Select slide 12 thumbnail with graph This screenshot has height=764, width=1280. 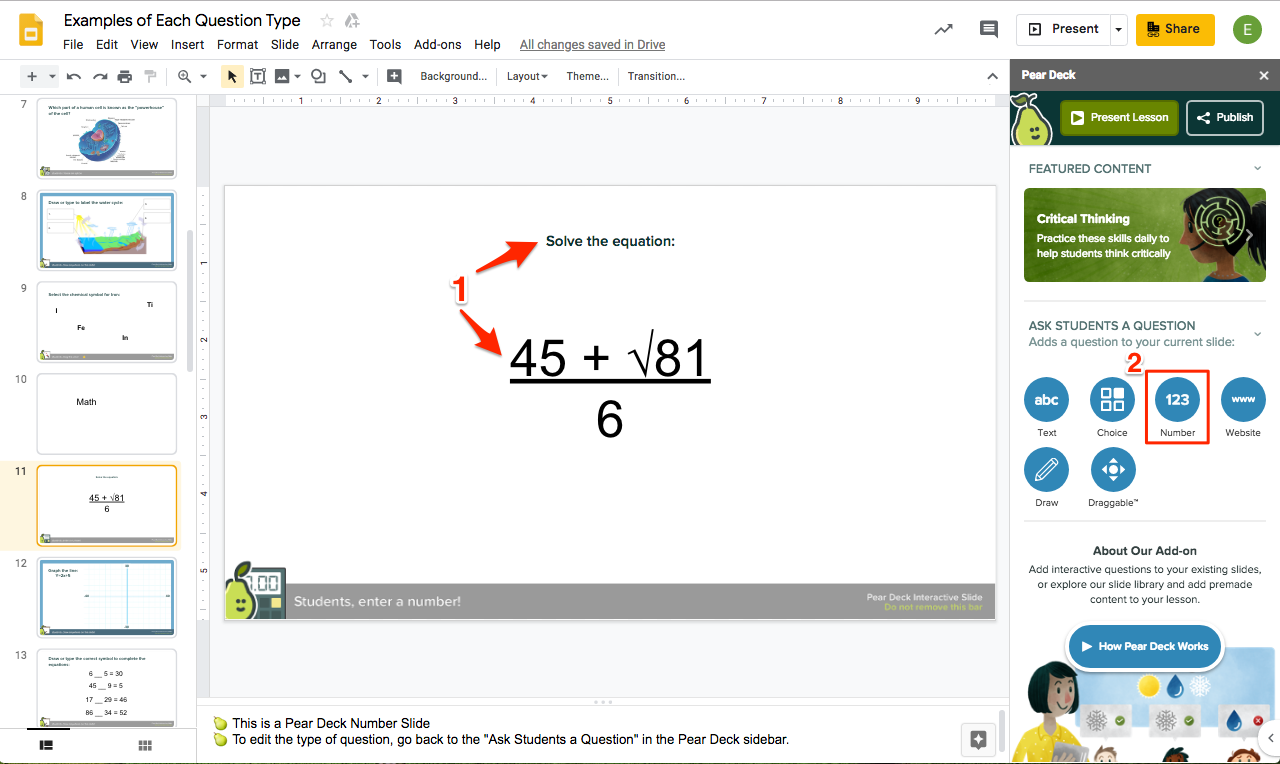(107, 597)
